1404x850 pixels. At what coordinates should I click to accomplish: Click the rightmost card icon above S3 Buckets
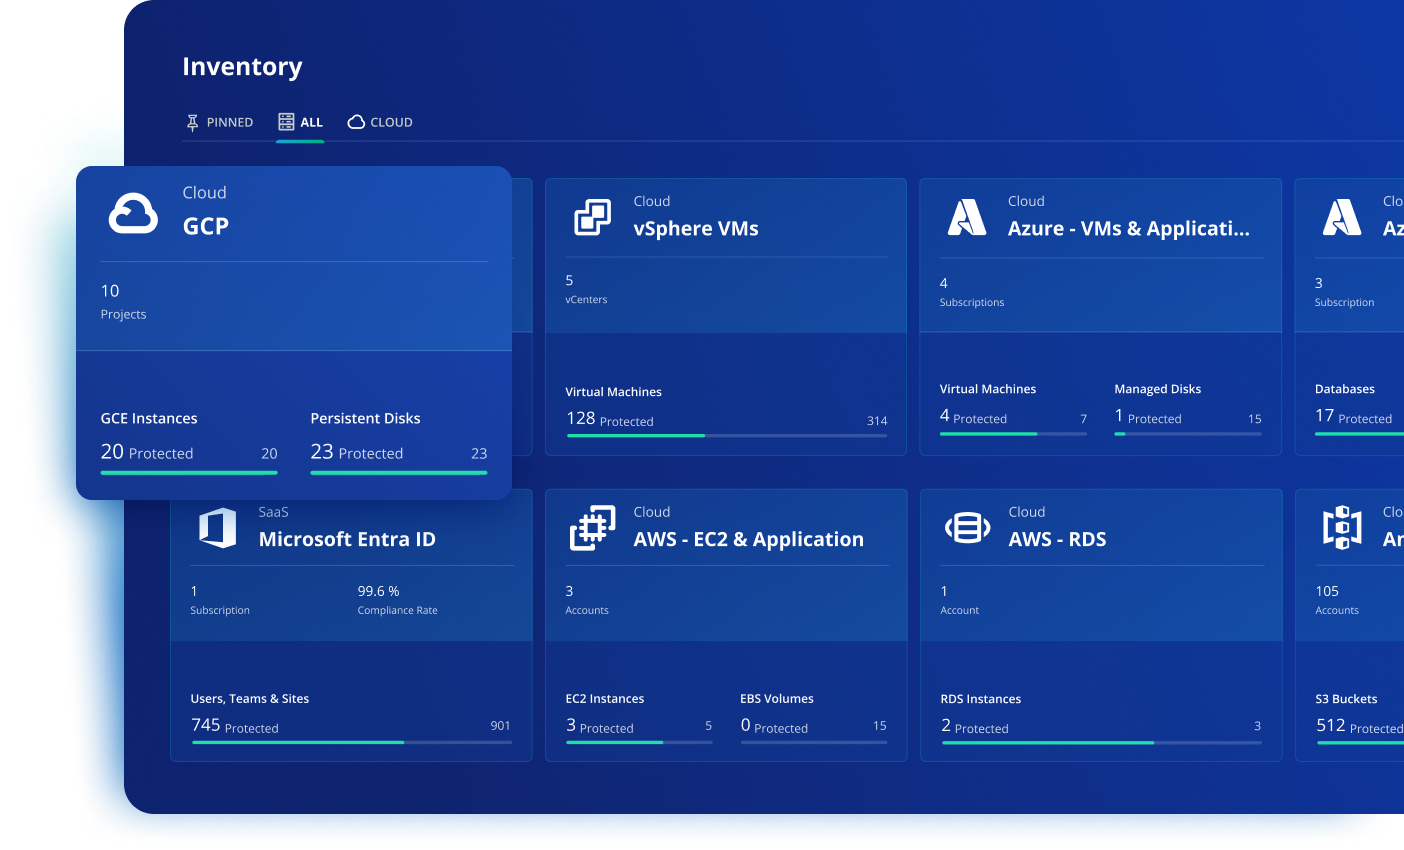(1342, 527)
